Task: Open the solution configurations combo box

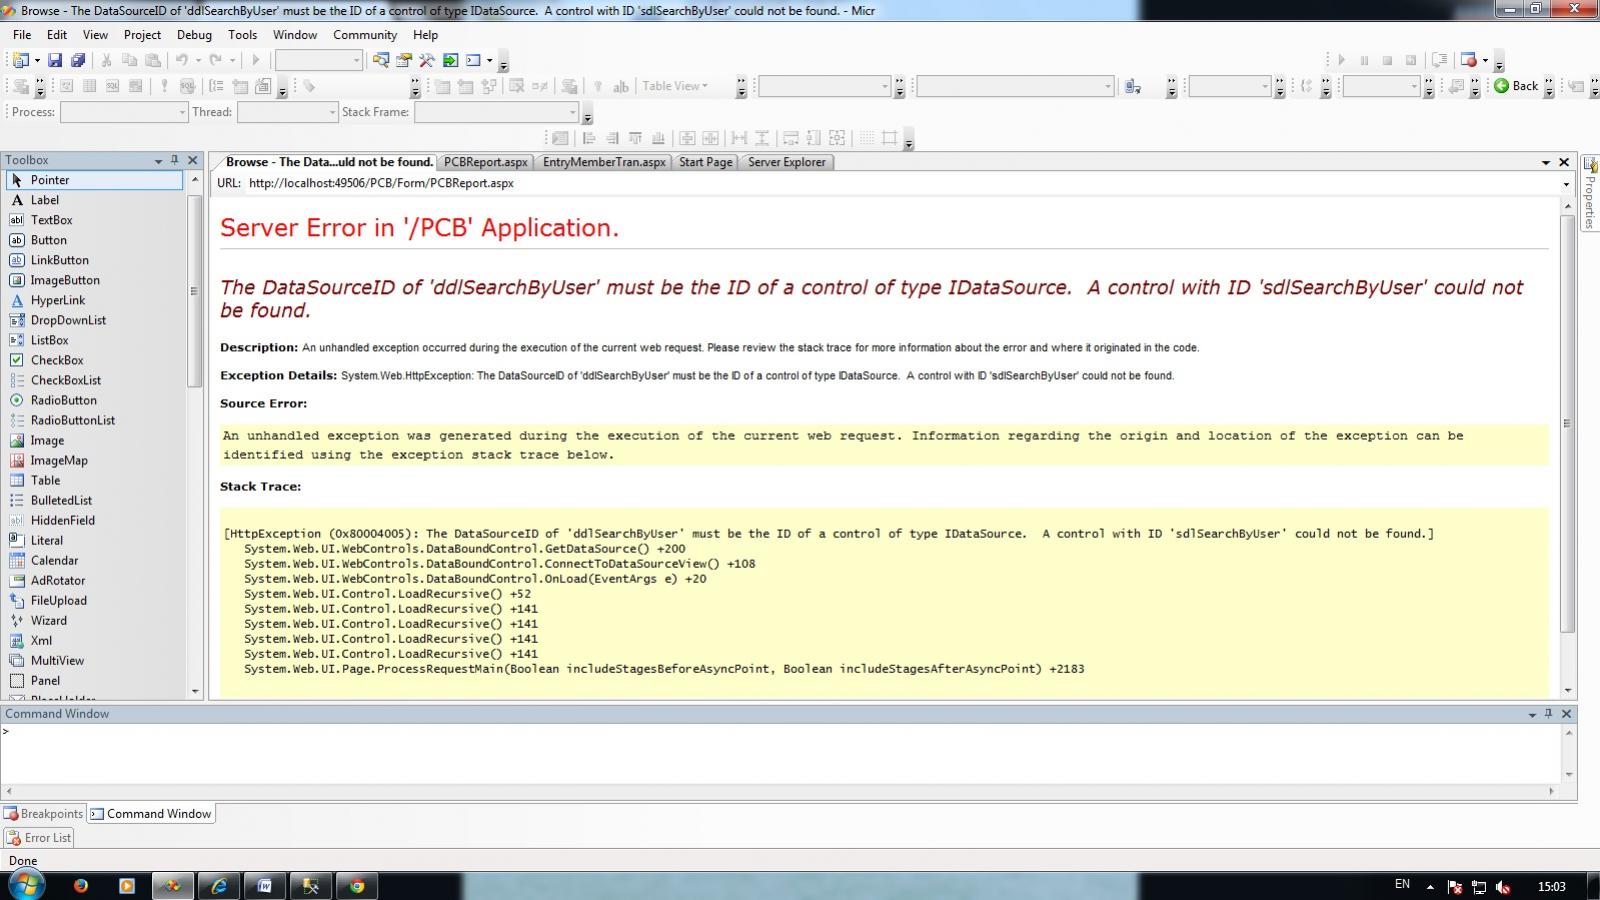Action: tap(319, 60)
